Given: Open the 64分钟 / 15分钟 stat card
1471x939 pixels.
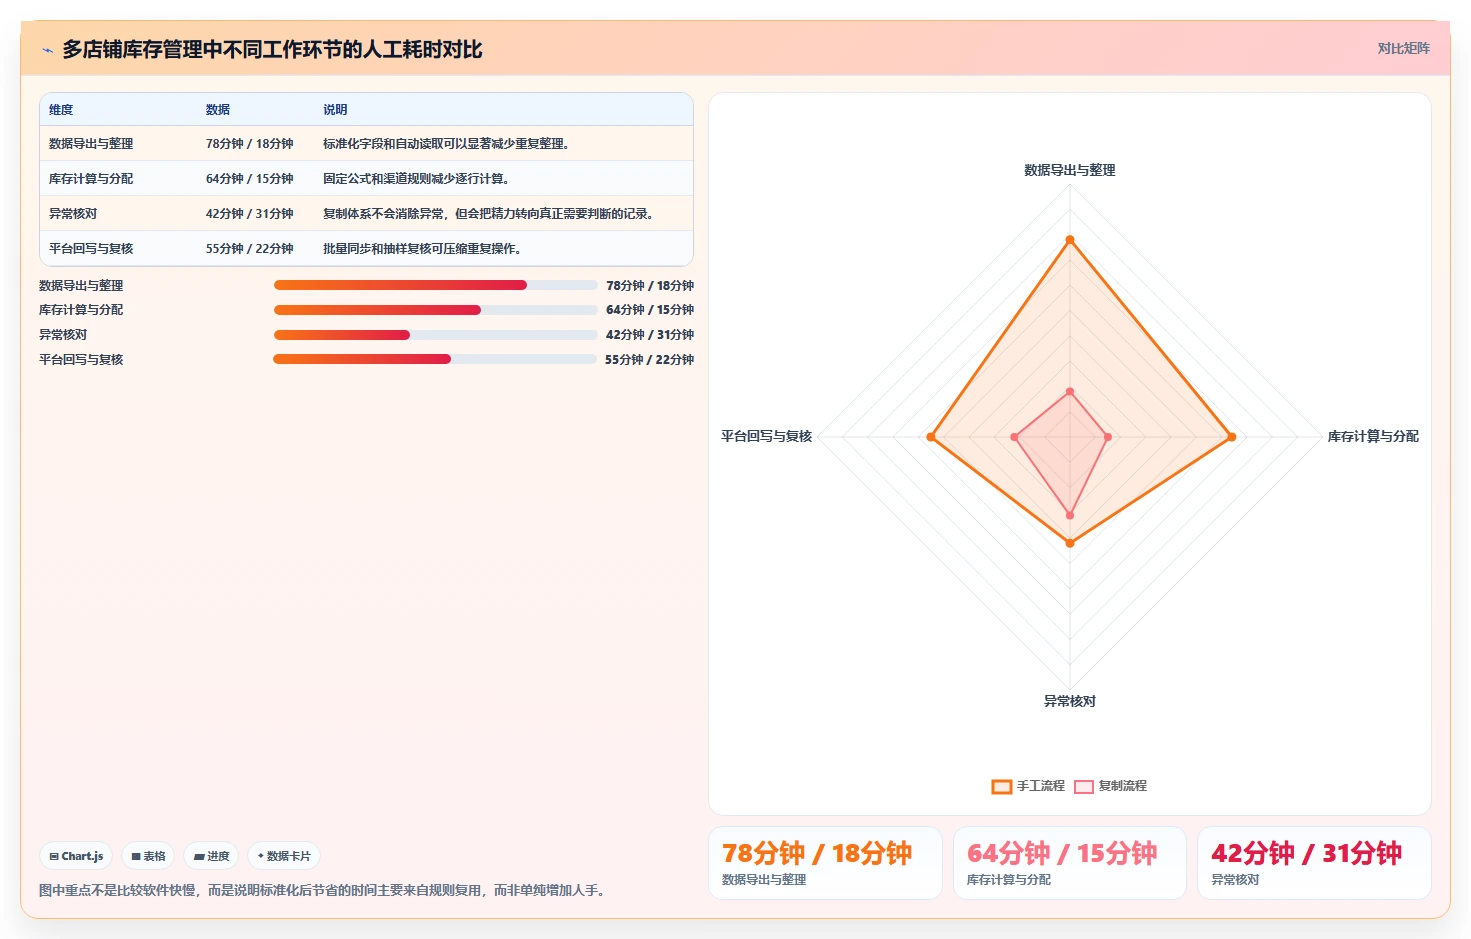Looking at the screenshot, I should [1070, 863].
